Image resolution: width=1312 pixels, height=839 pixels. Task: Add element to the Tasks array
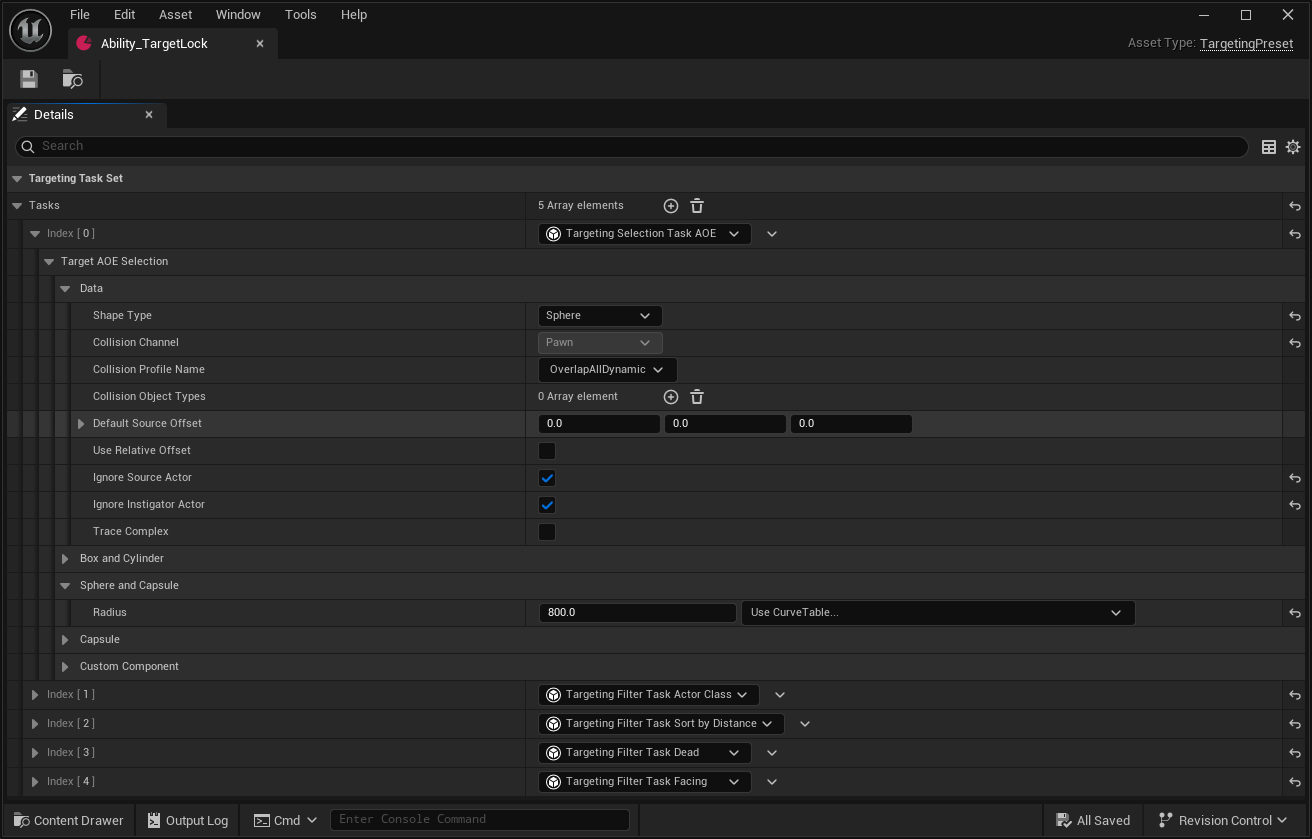(671, 206)
